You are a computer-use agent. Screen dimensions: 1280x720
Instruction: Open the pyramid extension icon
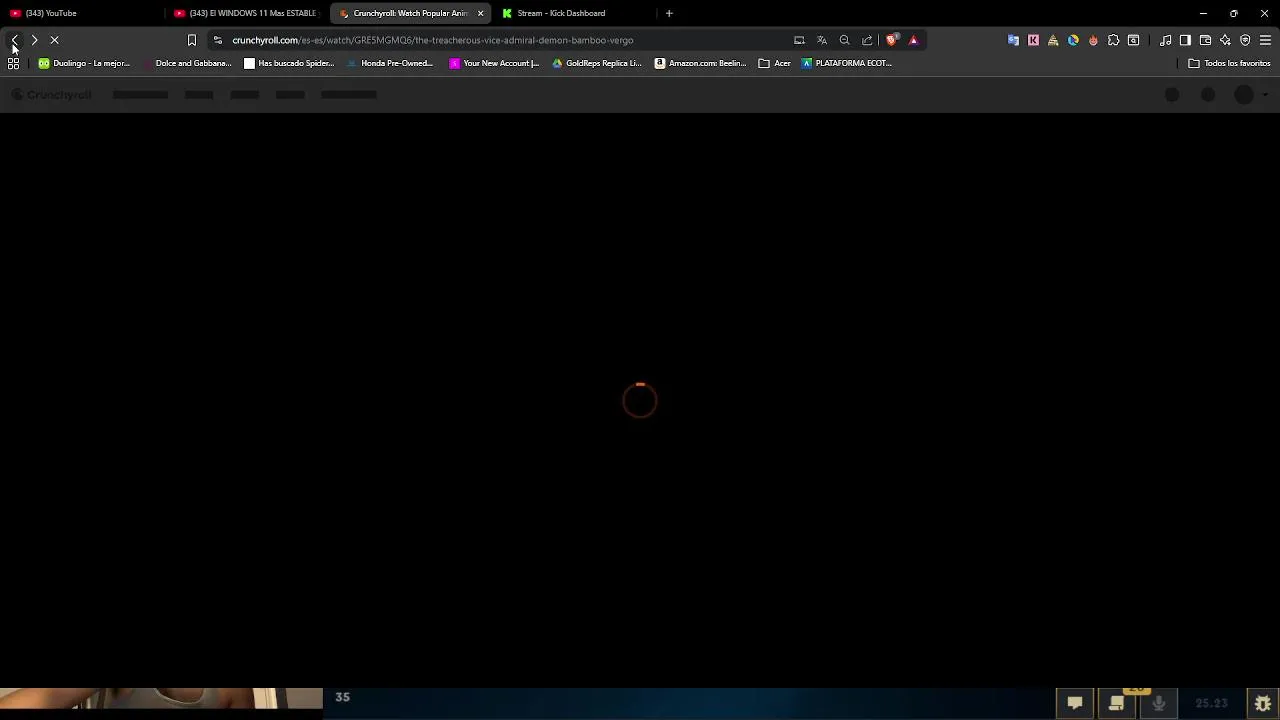click(1053, 40)
